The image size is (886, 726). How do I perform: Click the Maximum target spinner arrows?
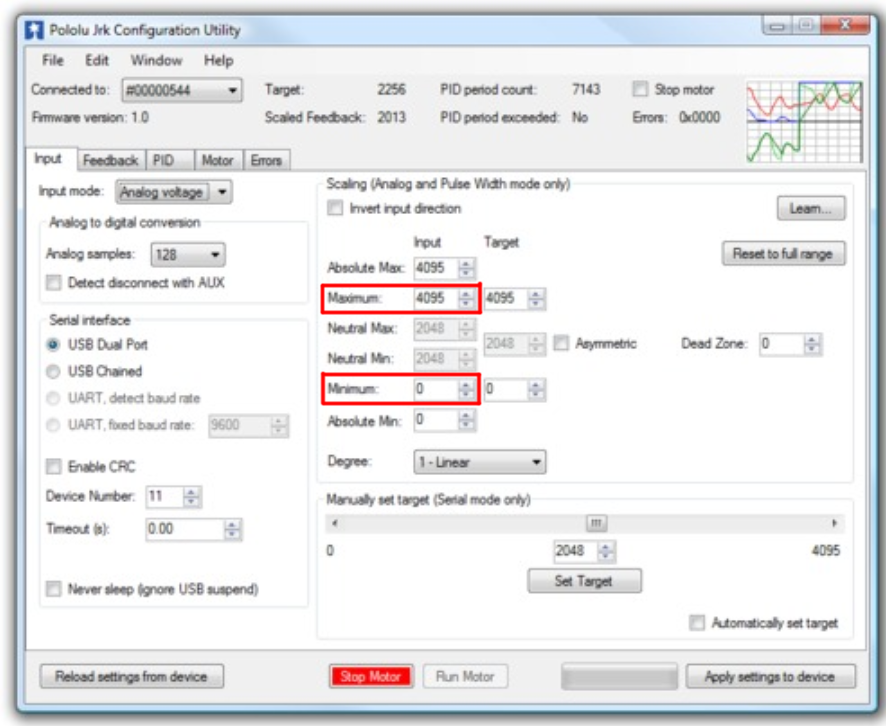click(536, 298)
